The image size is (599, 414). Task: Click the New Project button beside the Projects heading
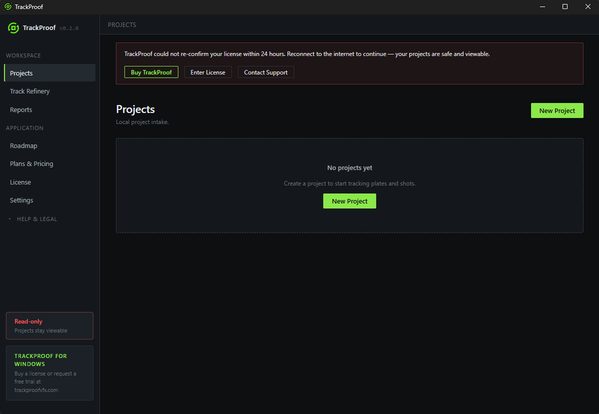pyautogui.click(x=557, y=110)
